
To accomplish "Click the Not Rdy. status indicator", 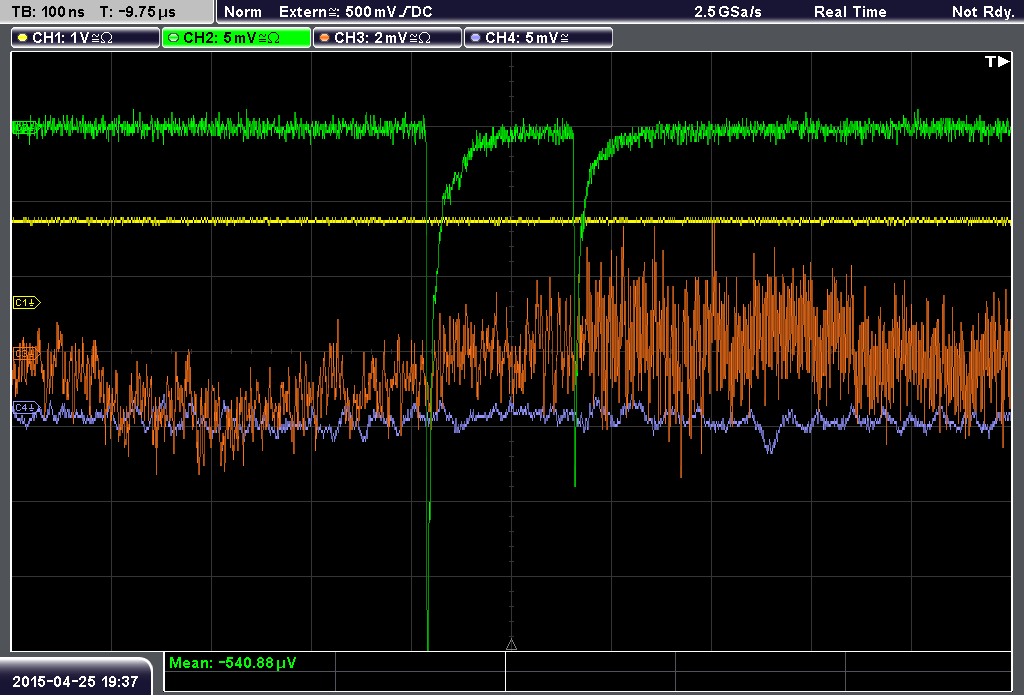I will coord(982,12).
